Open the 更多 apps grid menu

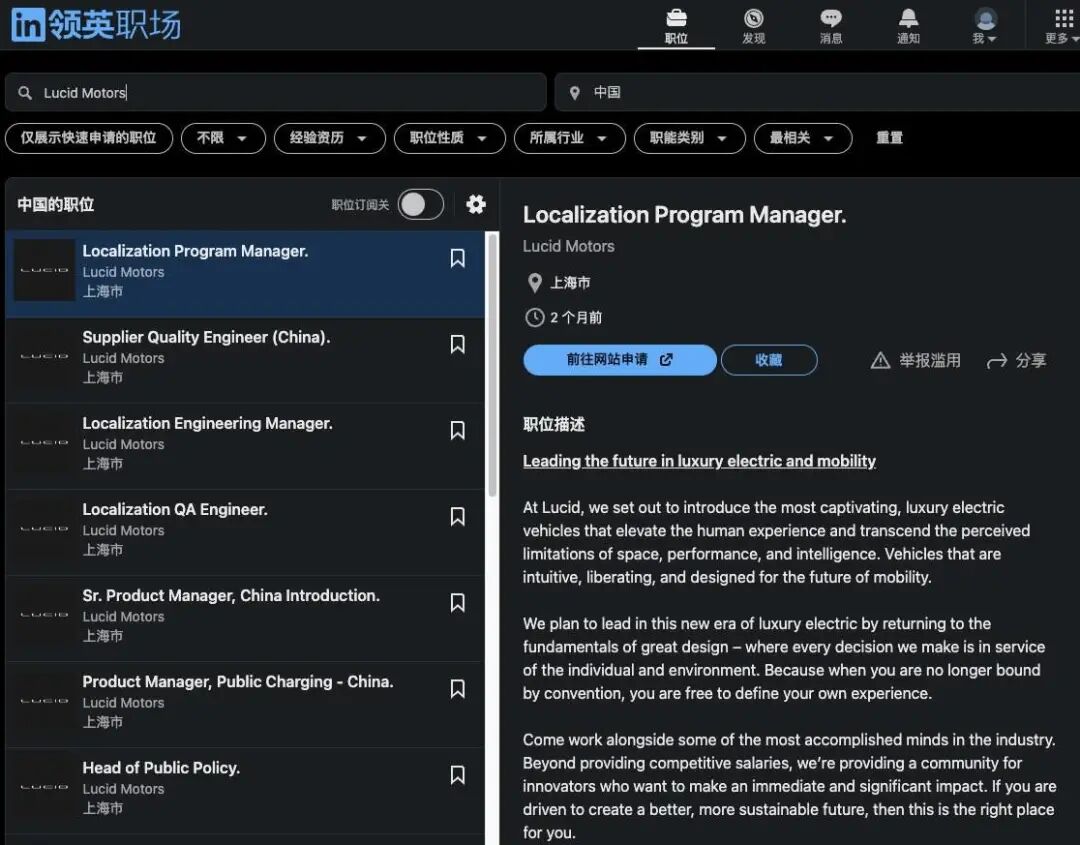click(1063, 27)
